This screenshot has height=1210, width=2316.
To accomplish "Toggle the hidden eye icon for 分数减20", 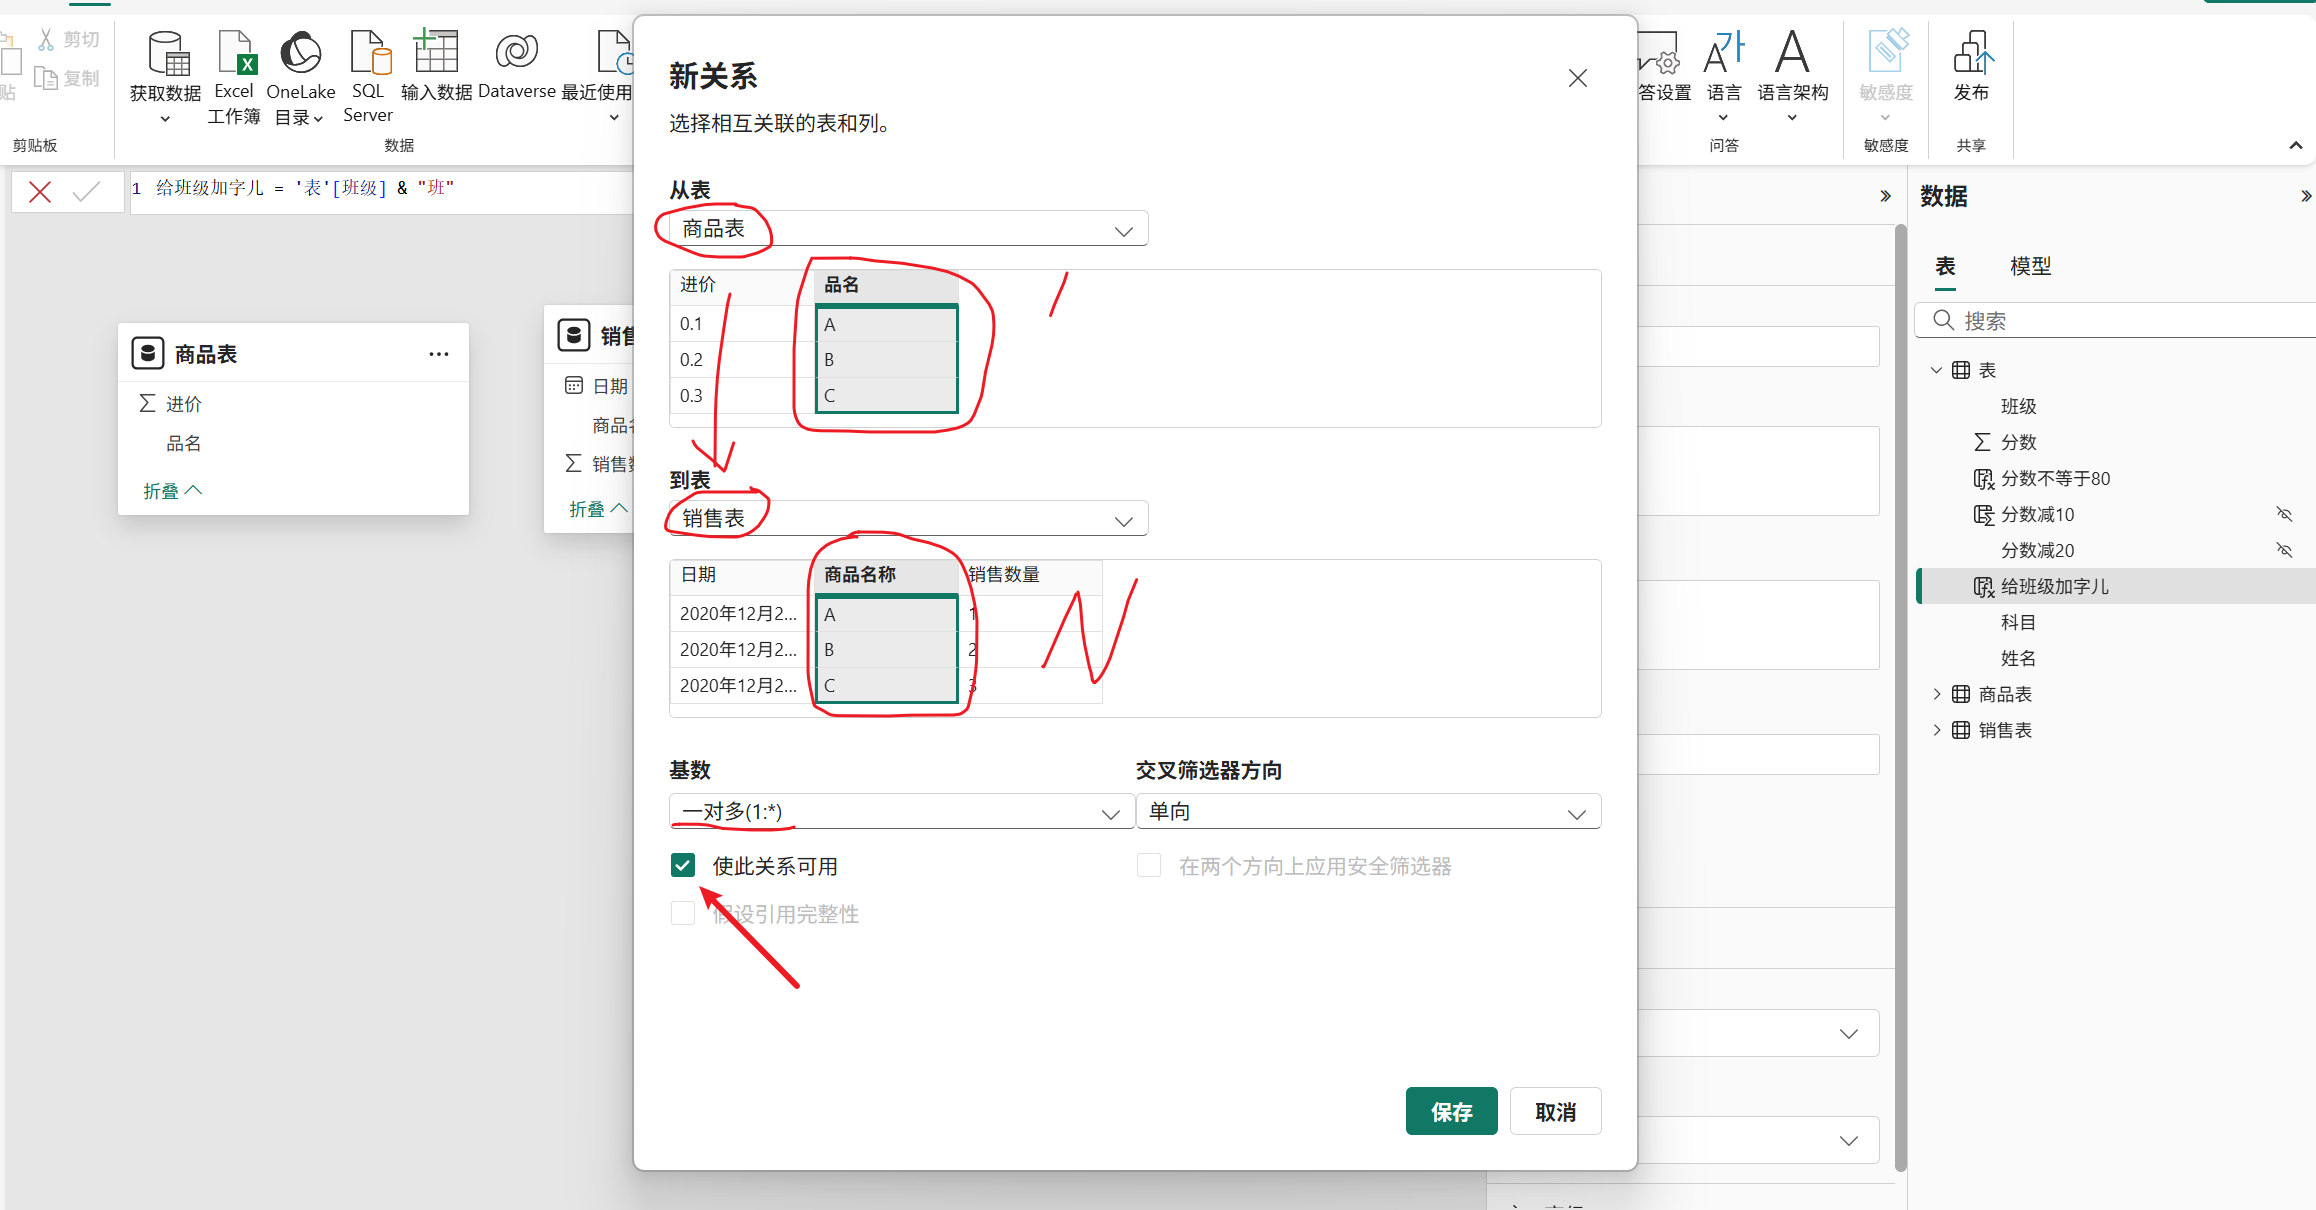I will click(x=2284, y=550).
